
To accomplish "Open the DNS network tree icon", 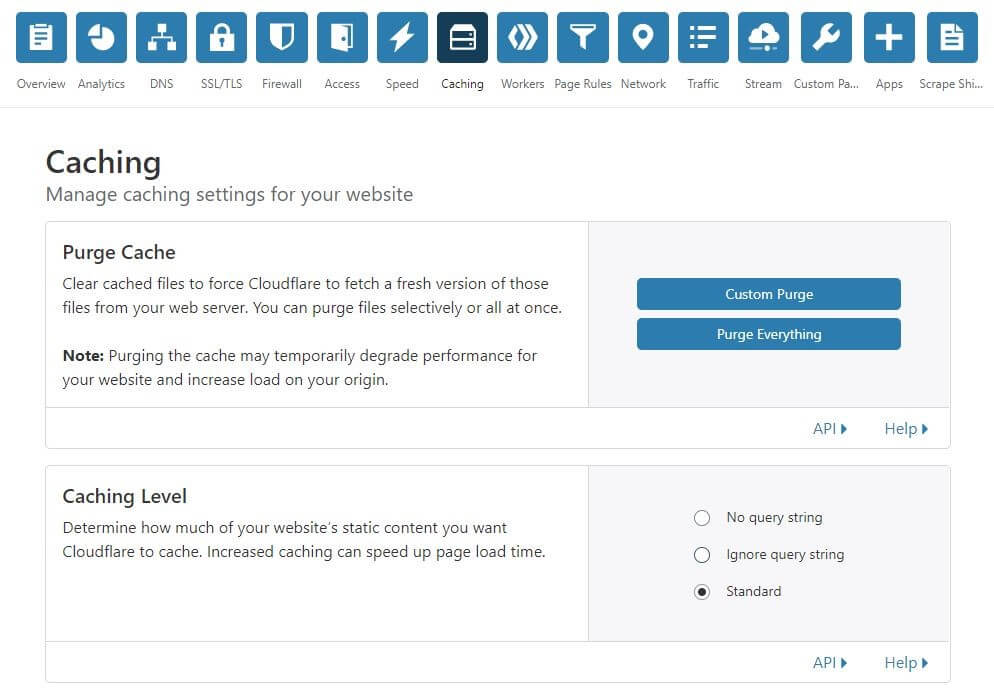I will pos(161,38).
